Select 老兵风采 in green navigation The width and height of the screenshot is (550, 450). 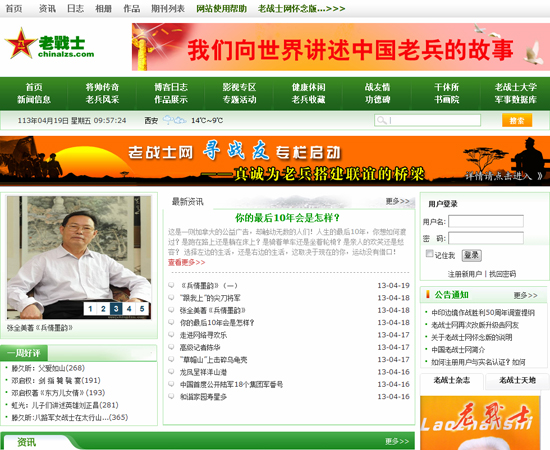102,100
